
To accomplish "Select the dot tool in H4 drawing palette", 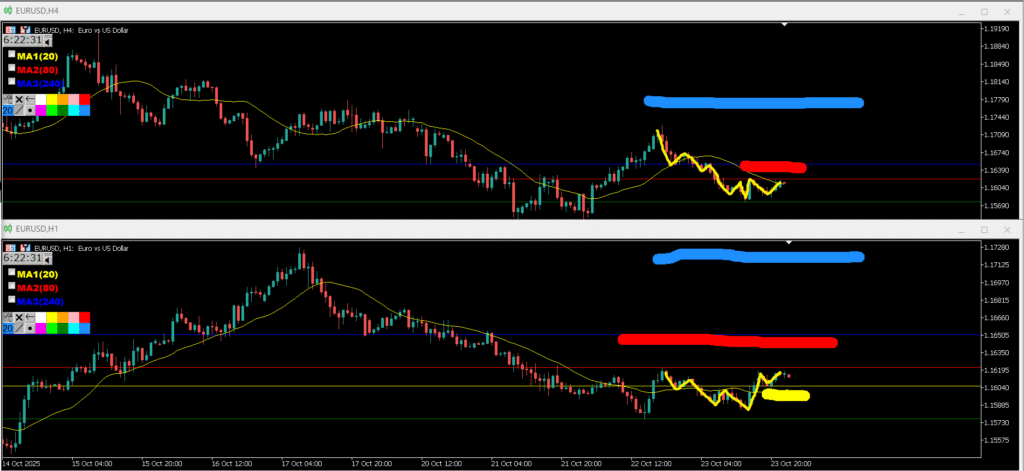I will [x=30, y=110].
